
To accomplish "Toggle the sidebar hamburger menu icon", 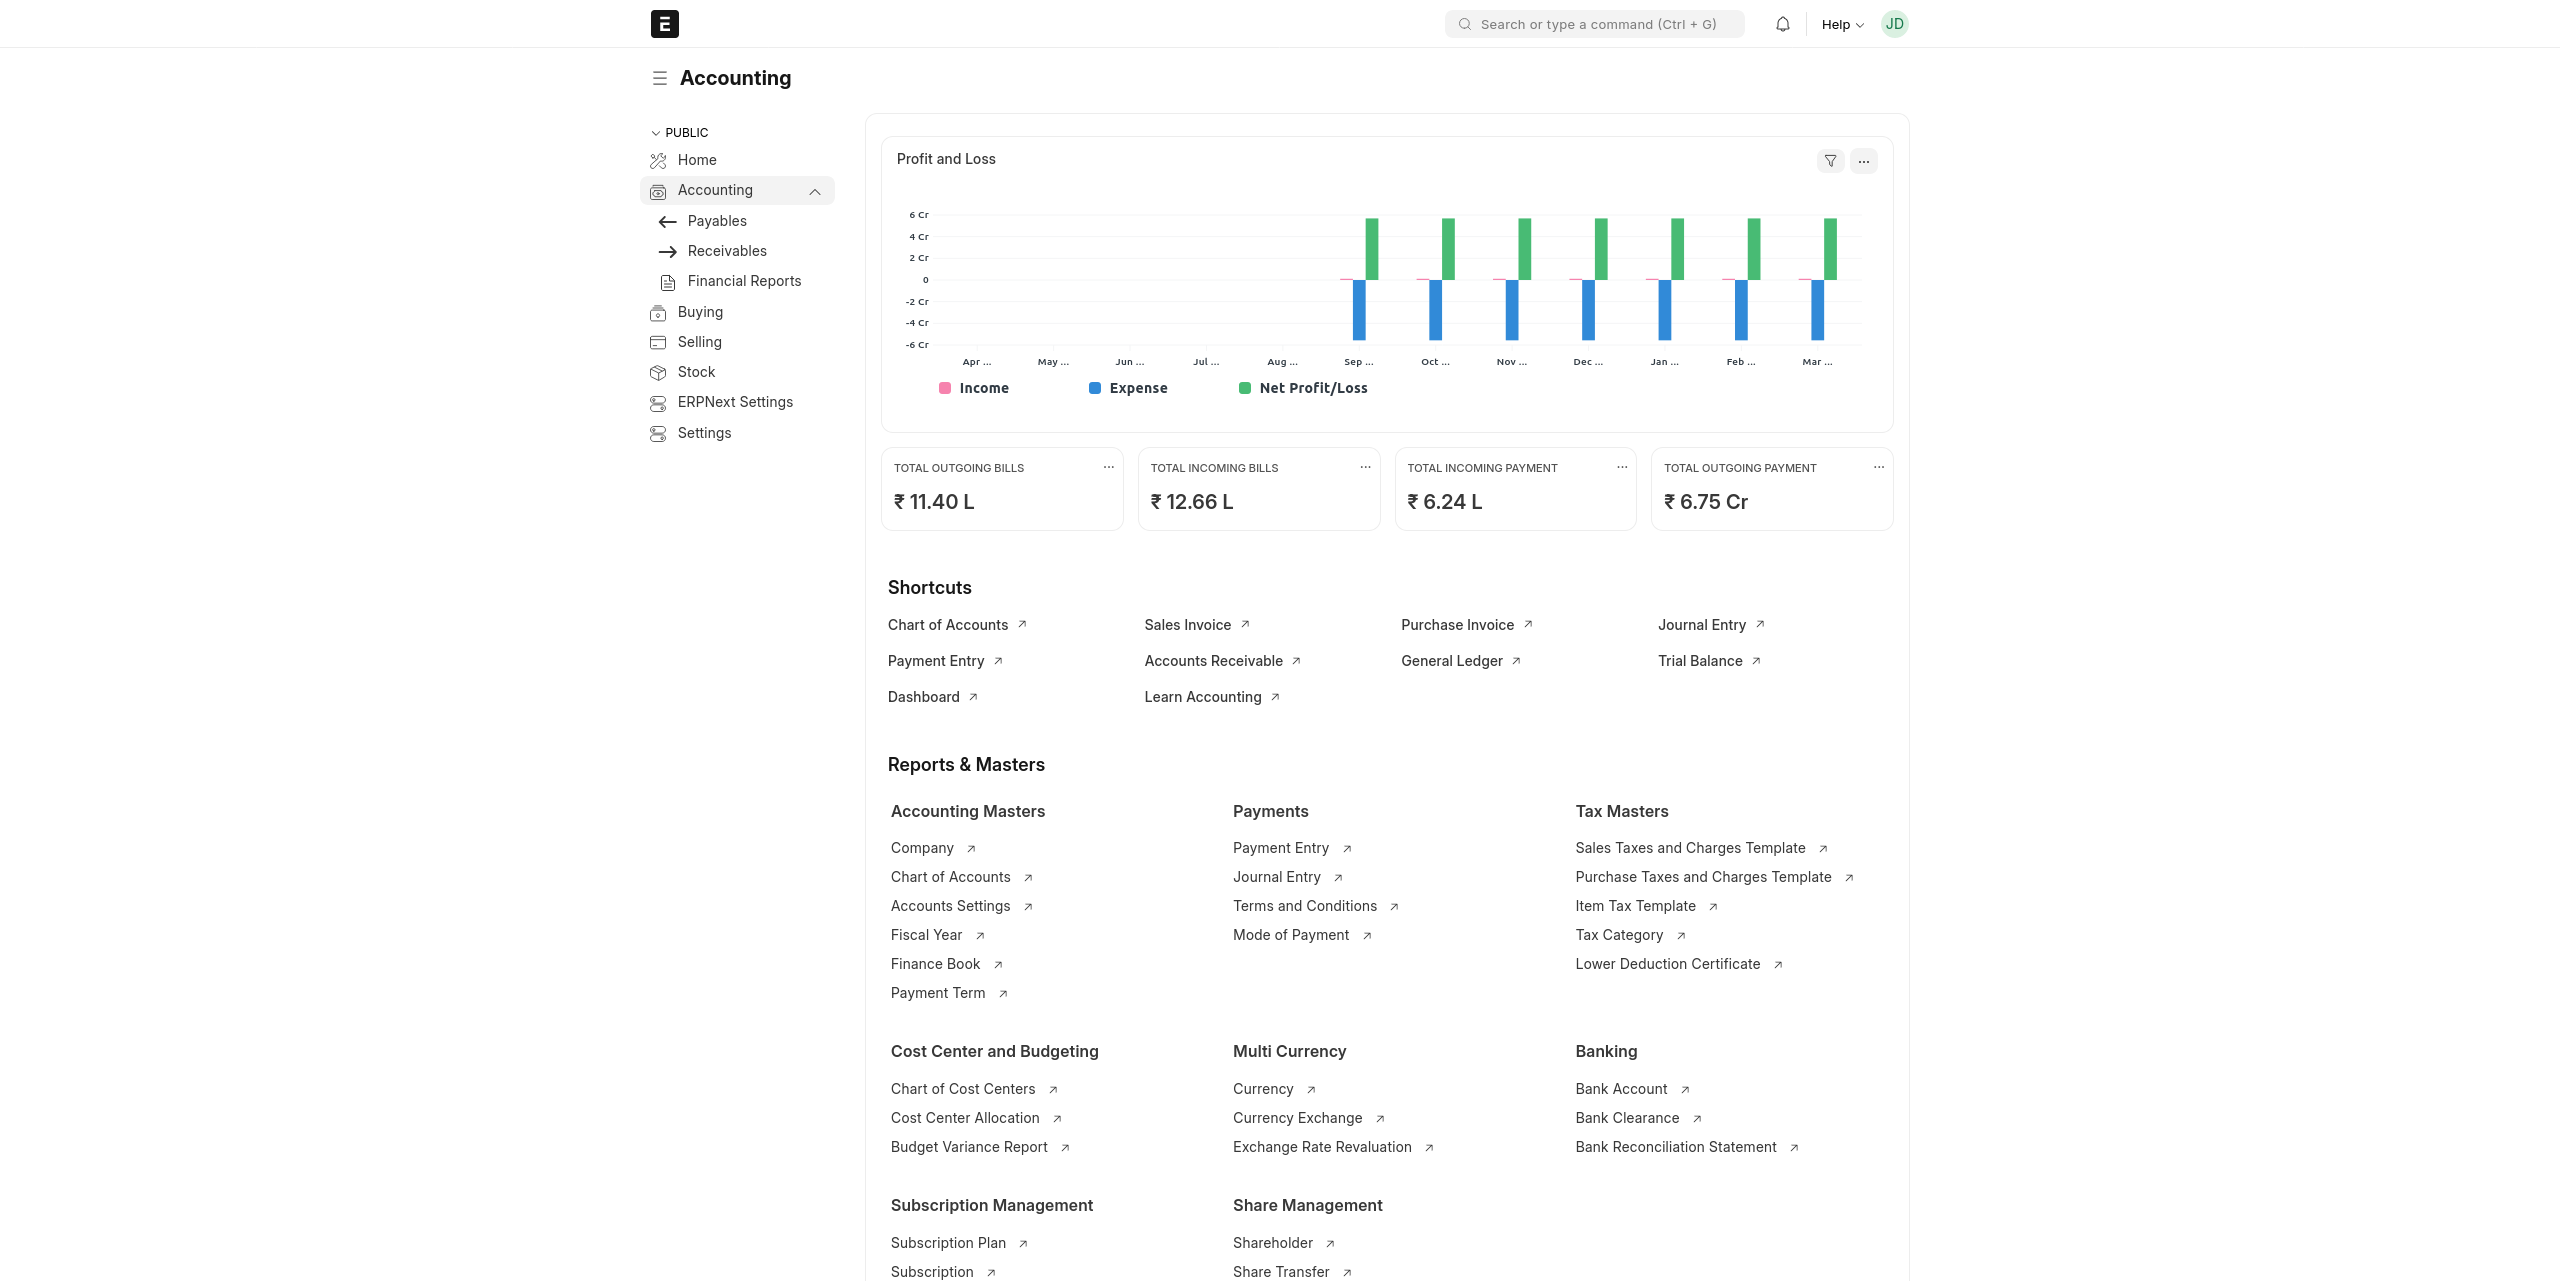I will click(x=659, y=78).
